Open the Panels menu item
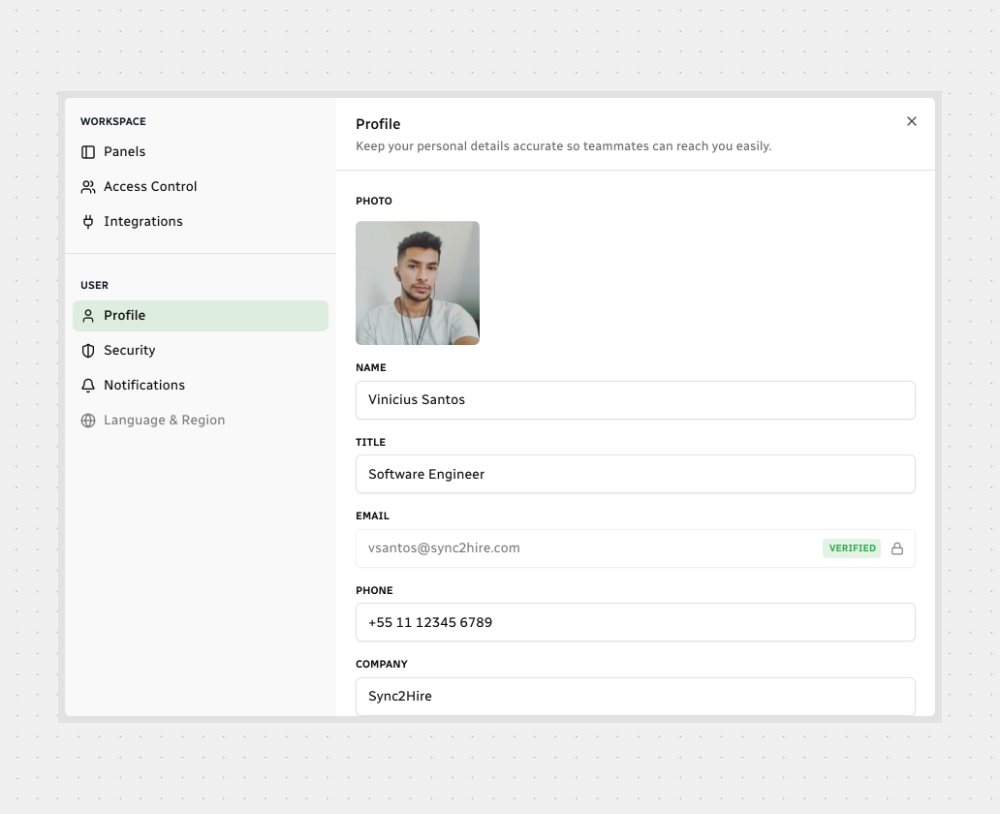The width and height of the screenshot is (1000, 814). tap(200, 152)
